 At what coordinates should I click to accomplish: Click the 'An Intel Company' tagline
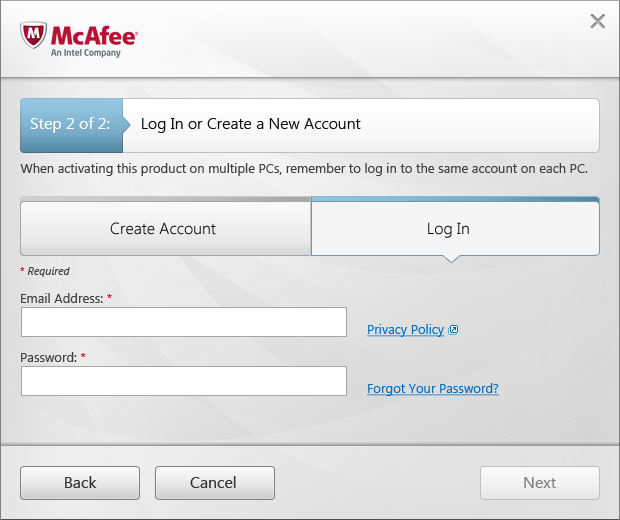[85, 53]
